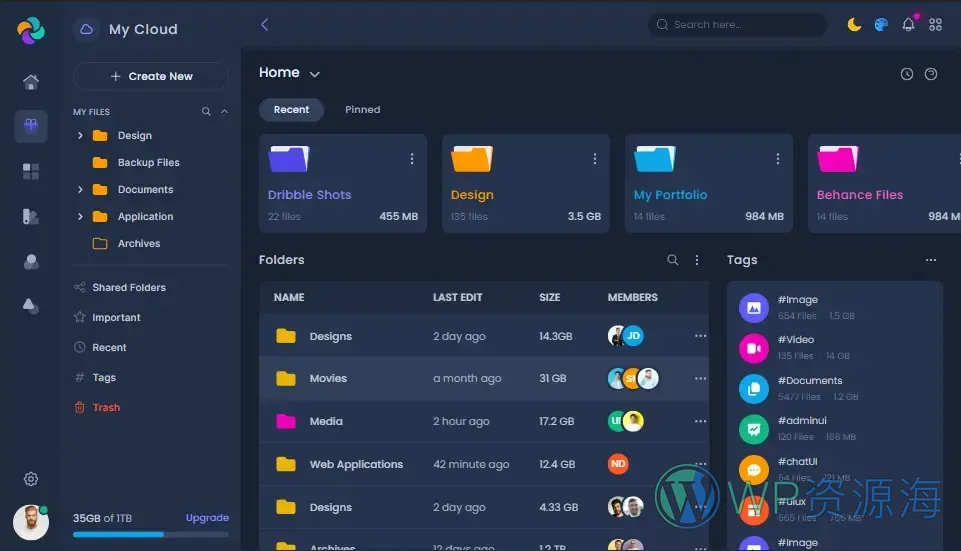
Task: Click the Upgrade storage link
Action: click(207, 518)
